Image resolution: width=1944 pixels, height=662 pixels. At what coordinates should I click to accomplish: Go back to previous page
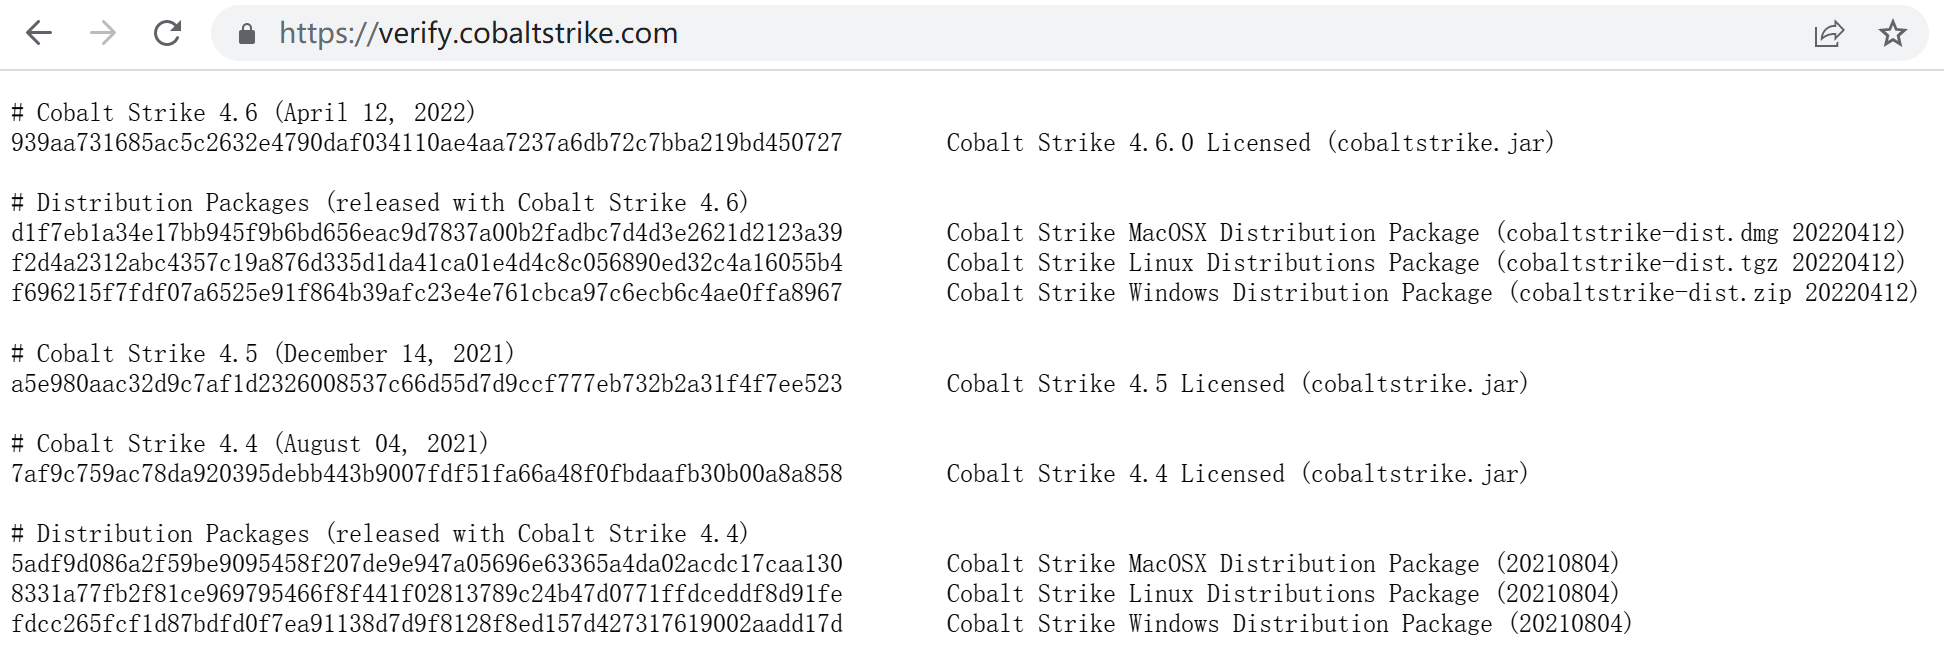pyautogui.click(x=39, y=33)
